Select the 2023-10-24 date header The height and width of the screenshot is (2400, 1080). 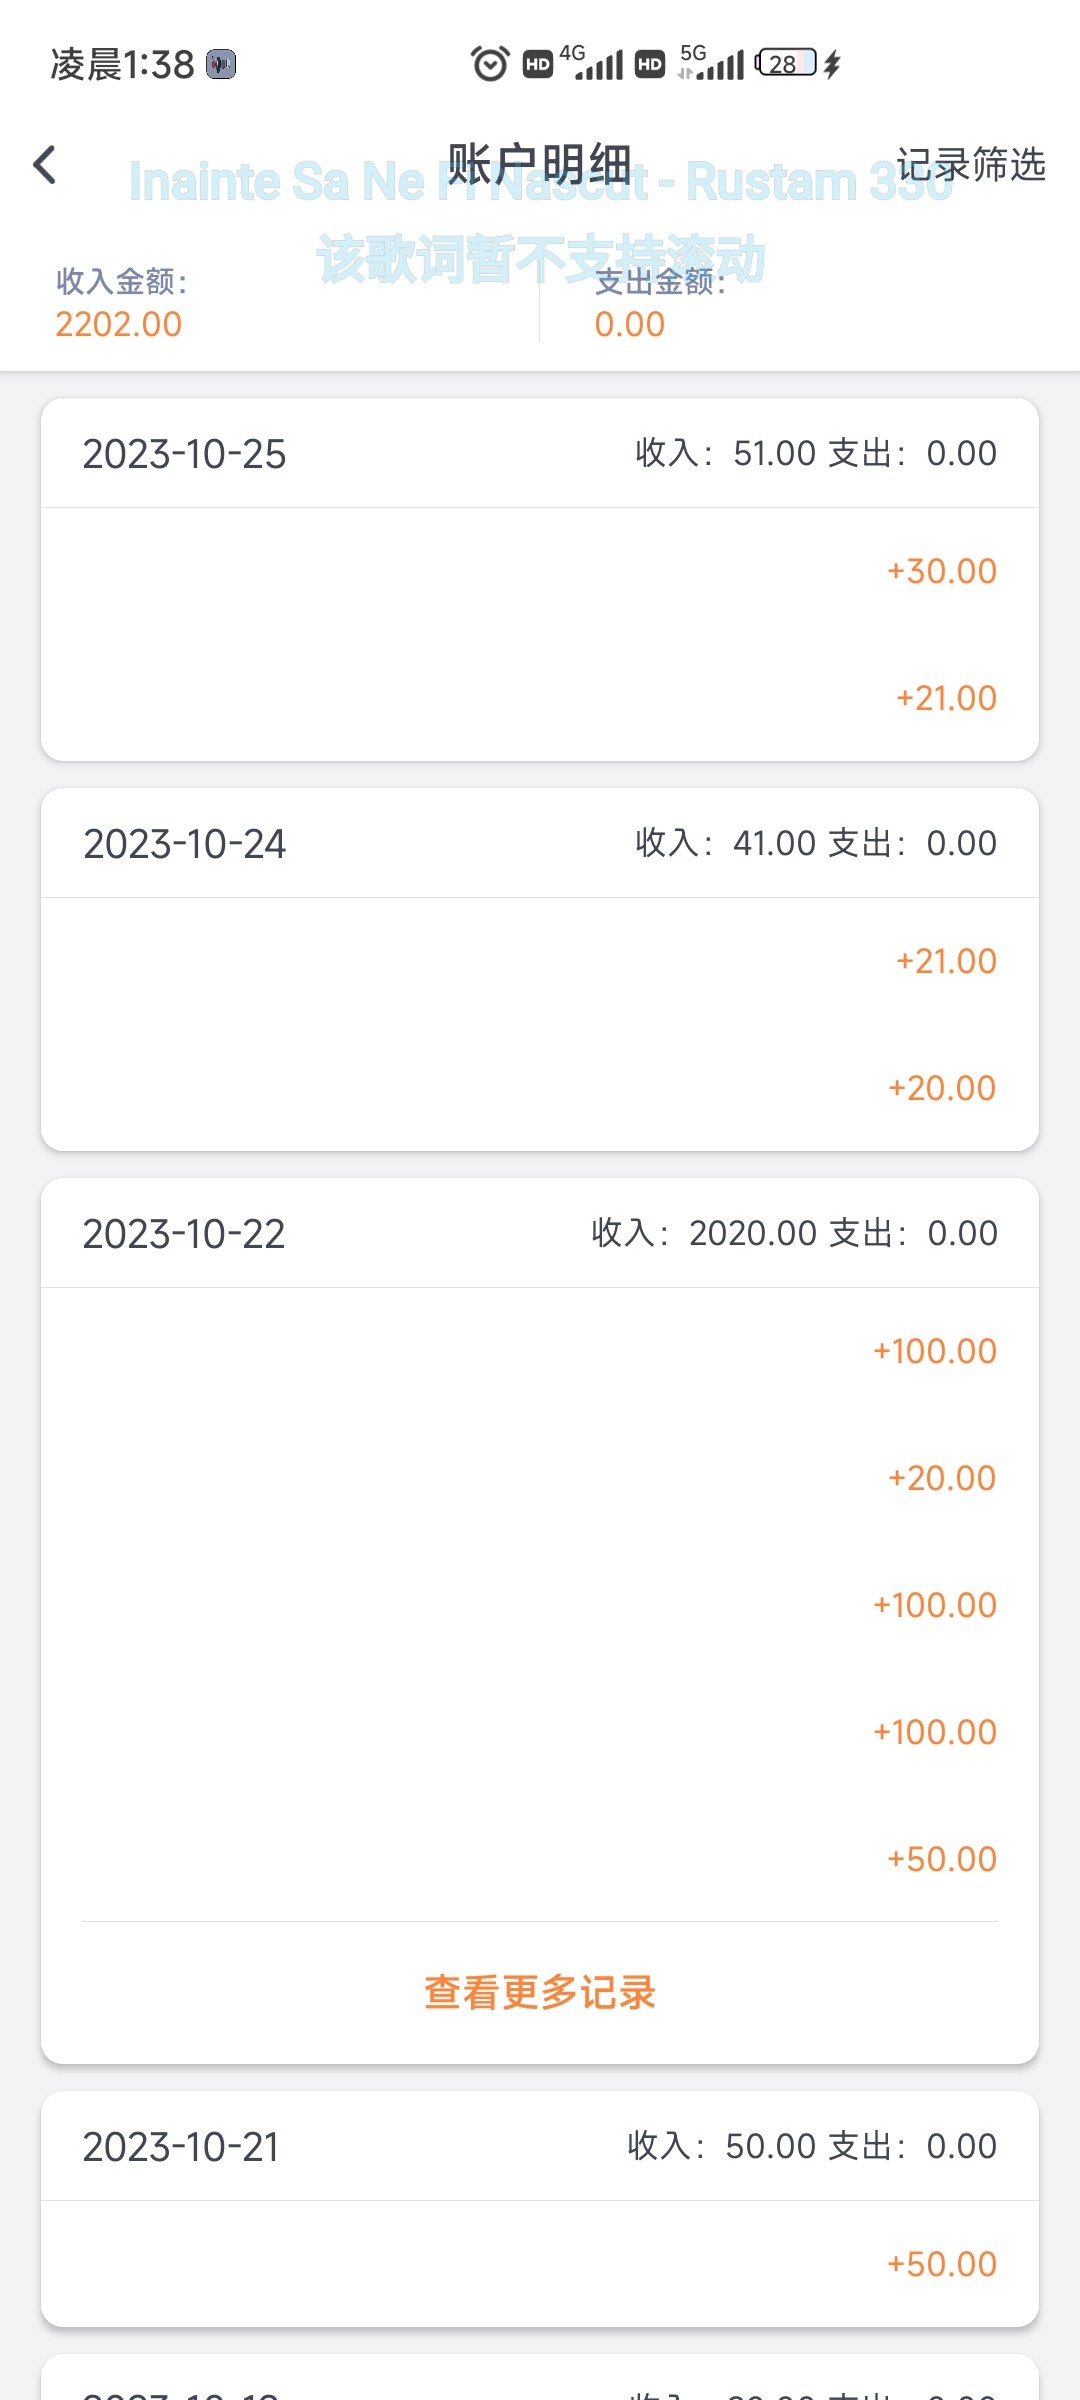184,844
